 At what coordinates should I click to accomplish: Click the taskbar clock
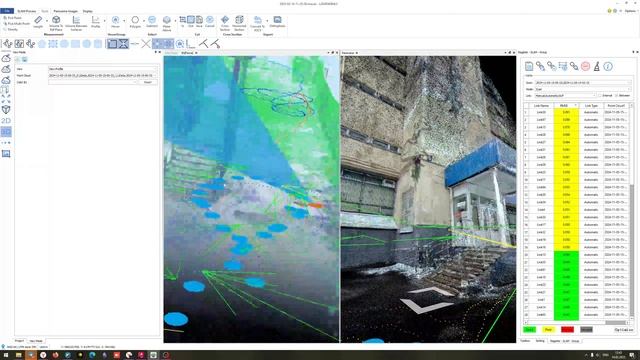pyautogui.click(x=618, y=355)
